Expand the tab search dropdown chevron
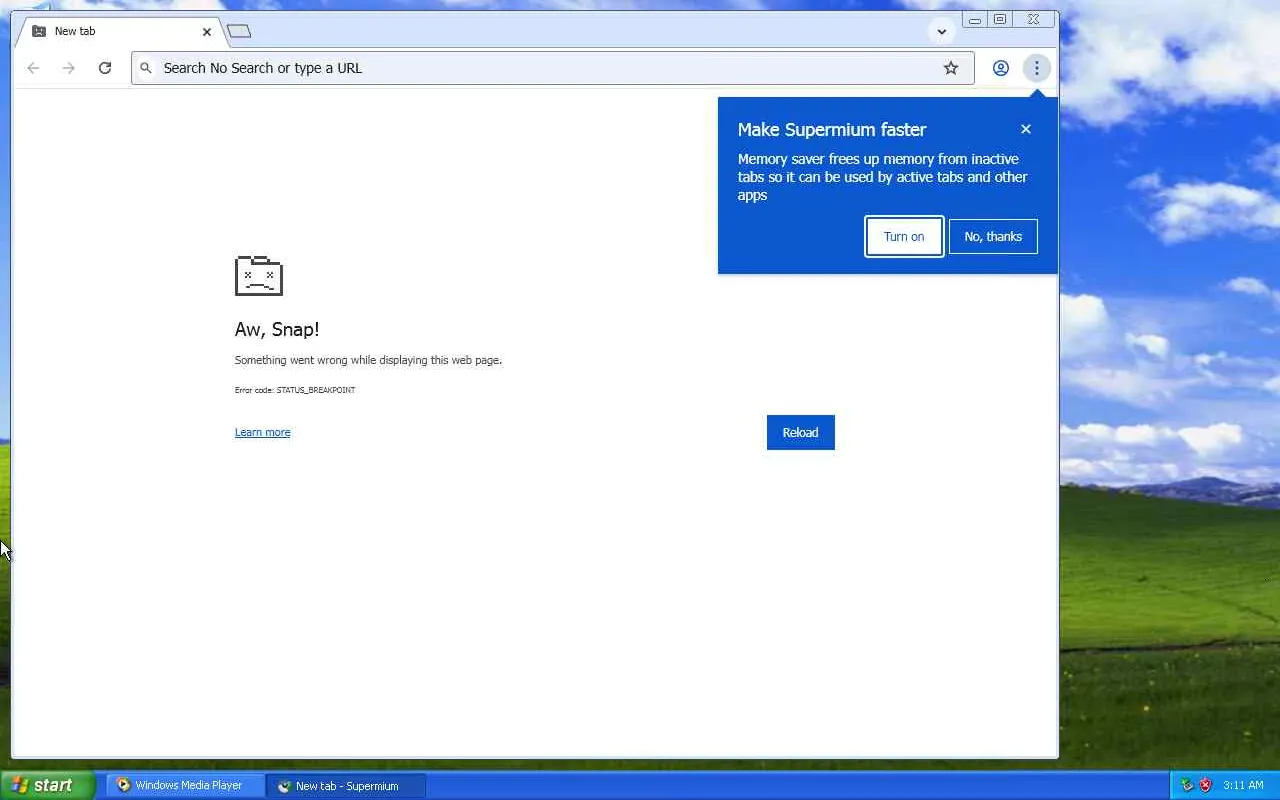Viewport: 1280px width, 800px height. [941, 31]
